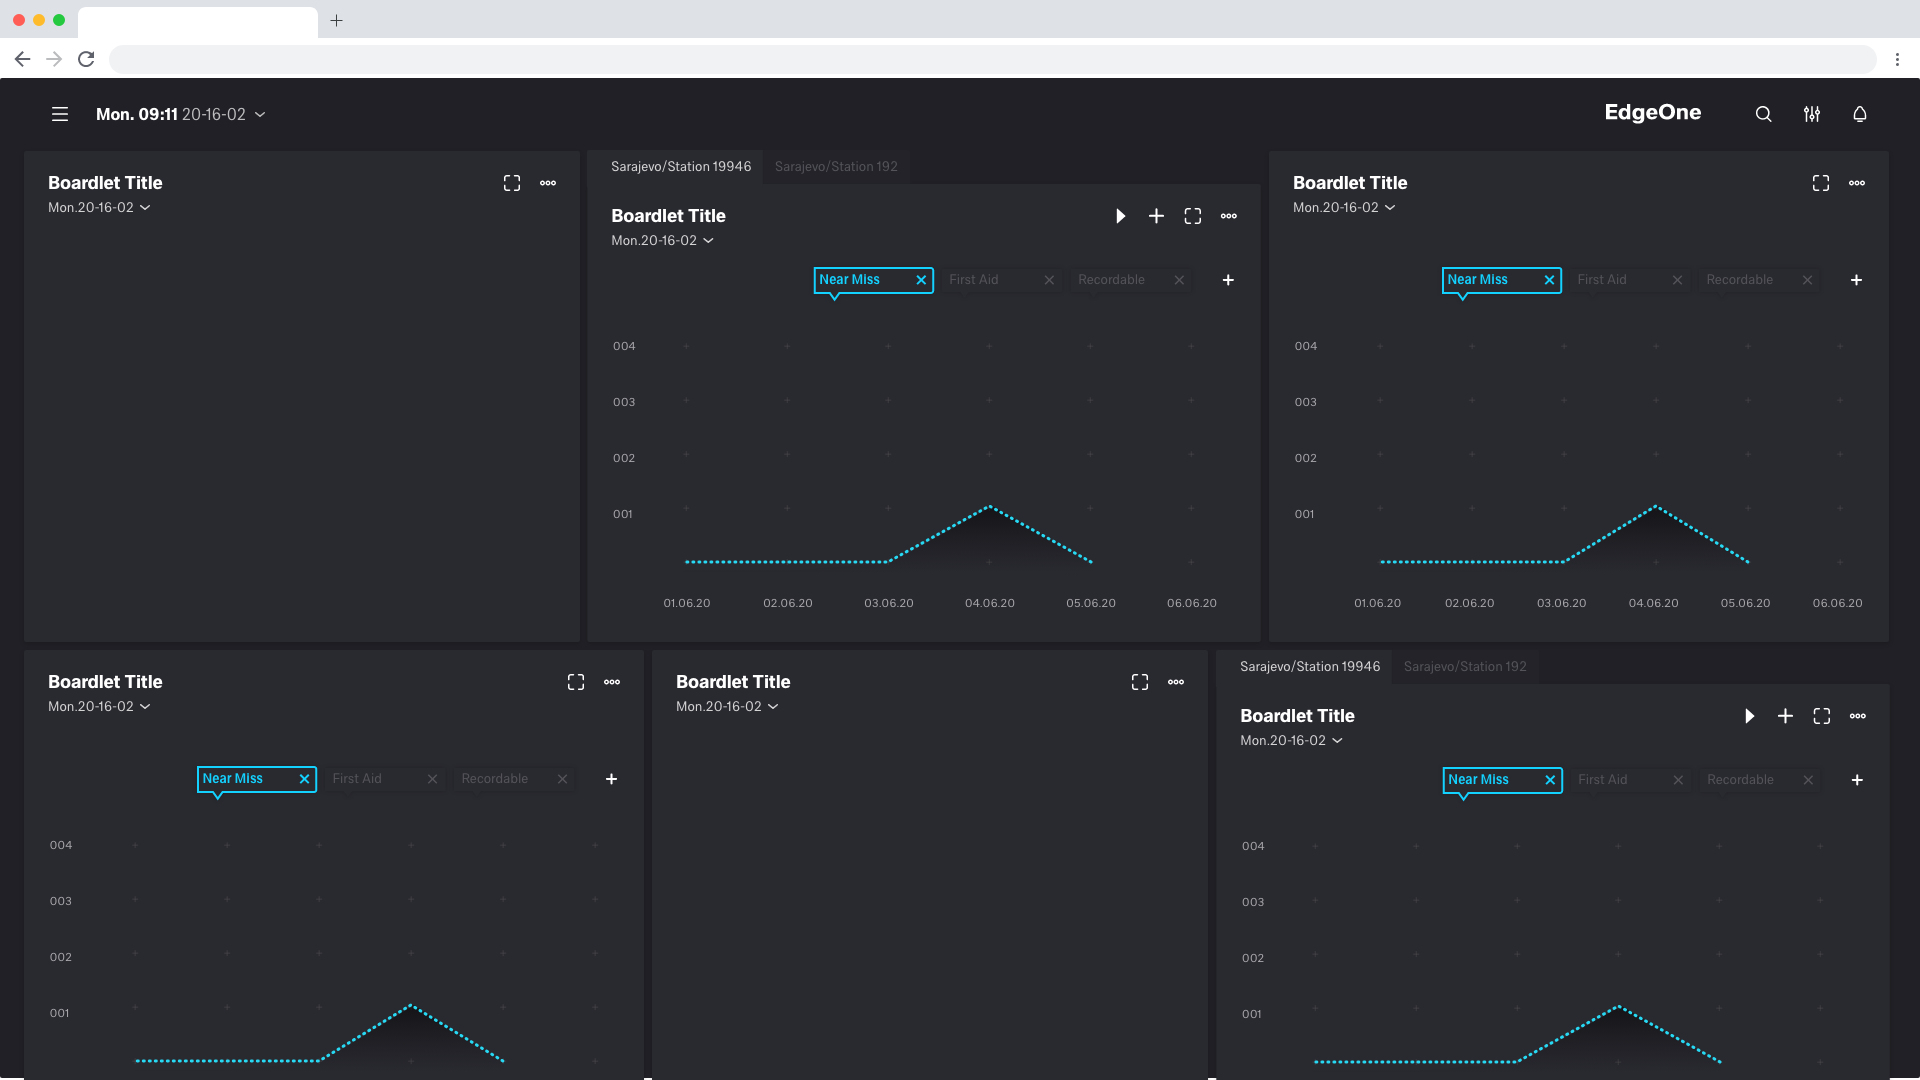Toggle Near Miss filter in bottom-right chart

[x=1478, y=780]
